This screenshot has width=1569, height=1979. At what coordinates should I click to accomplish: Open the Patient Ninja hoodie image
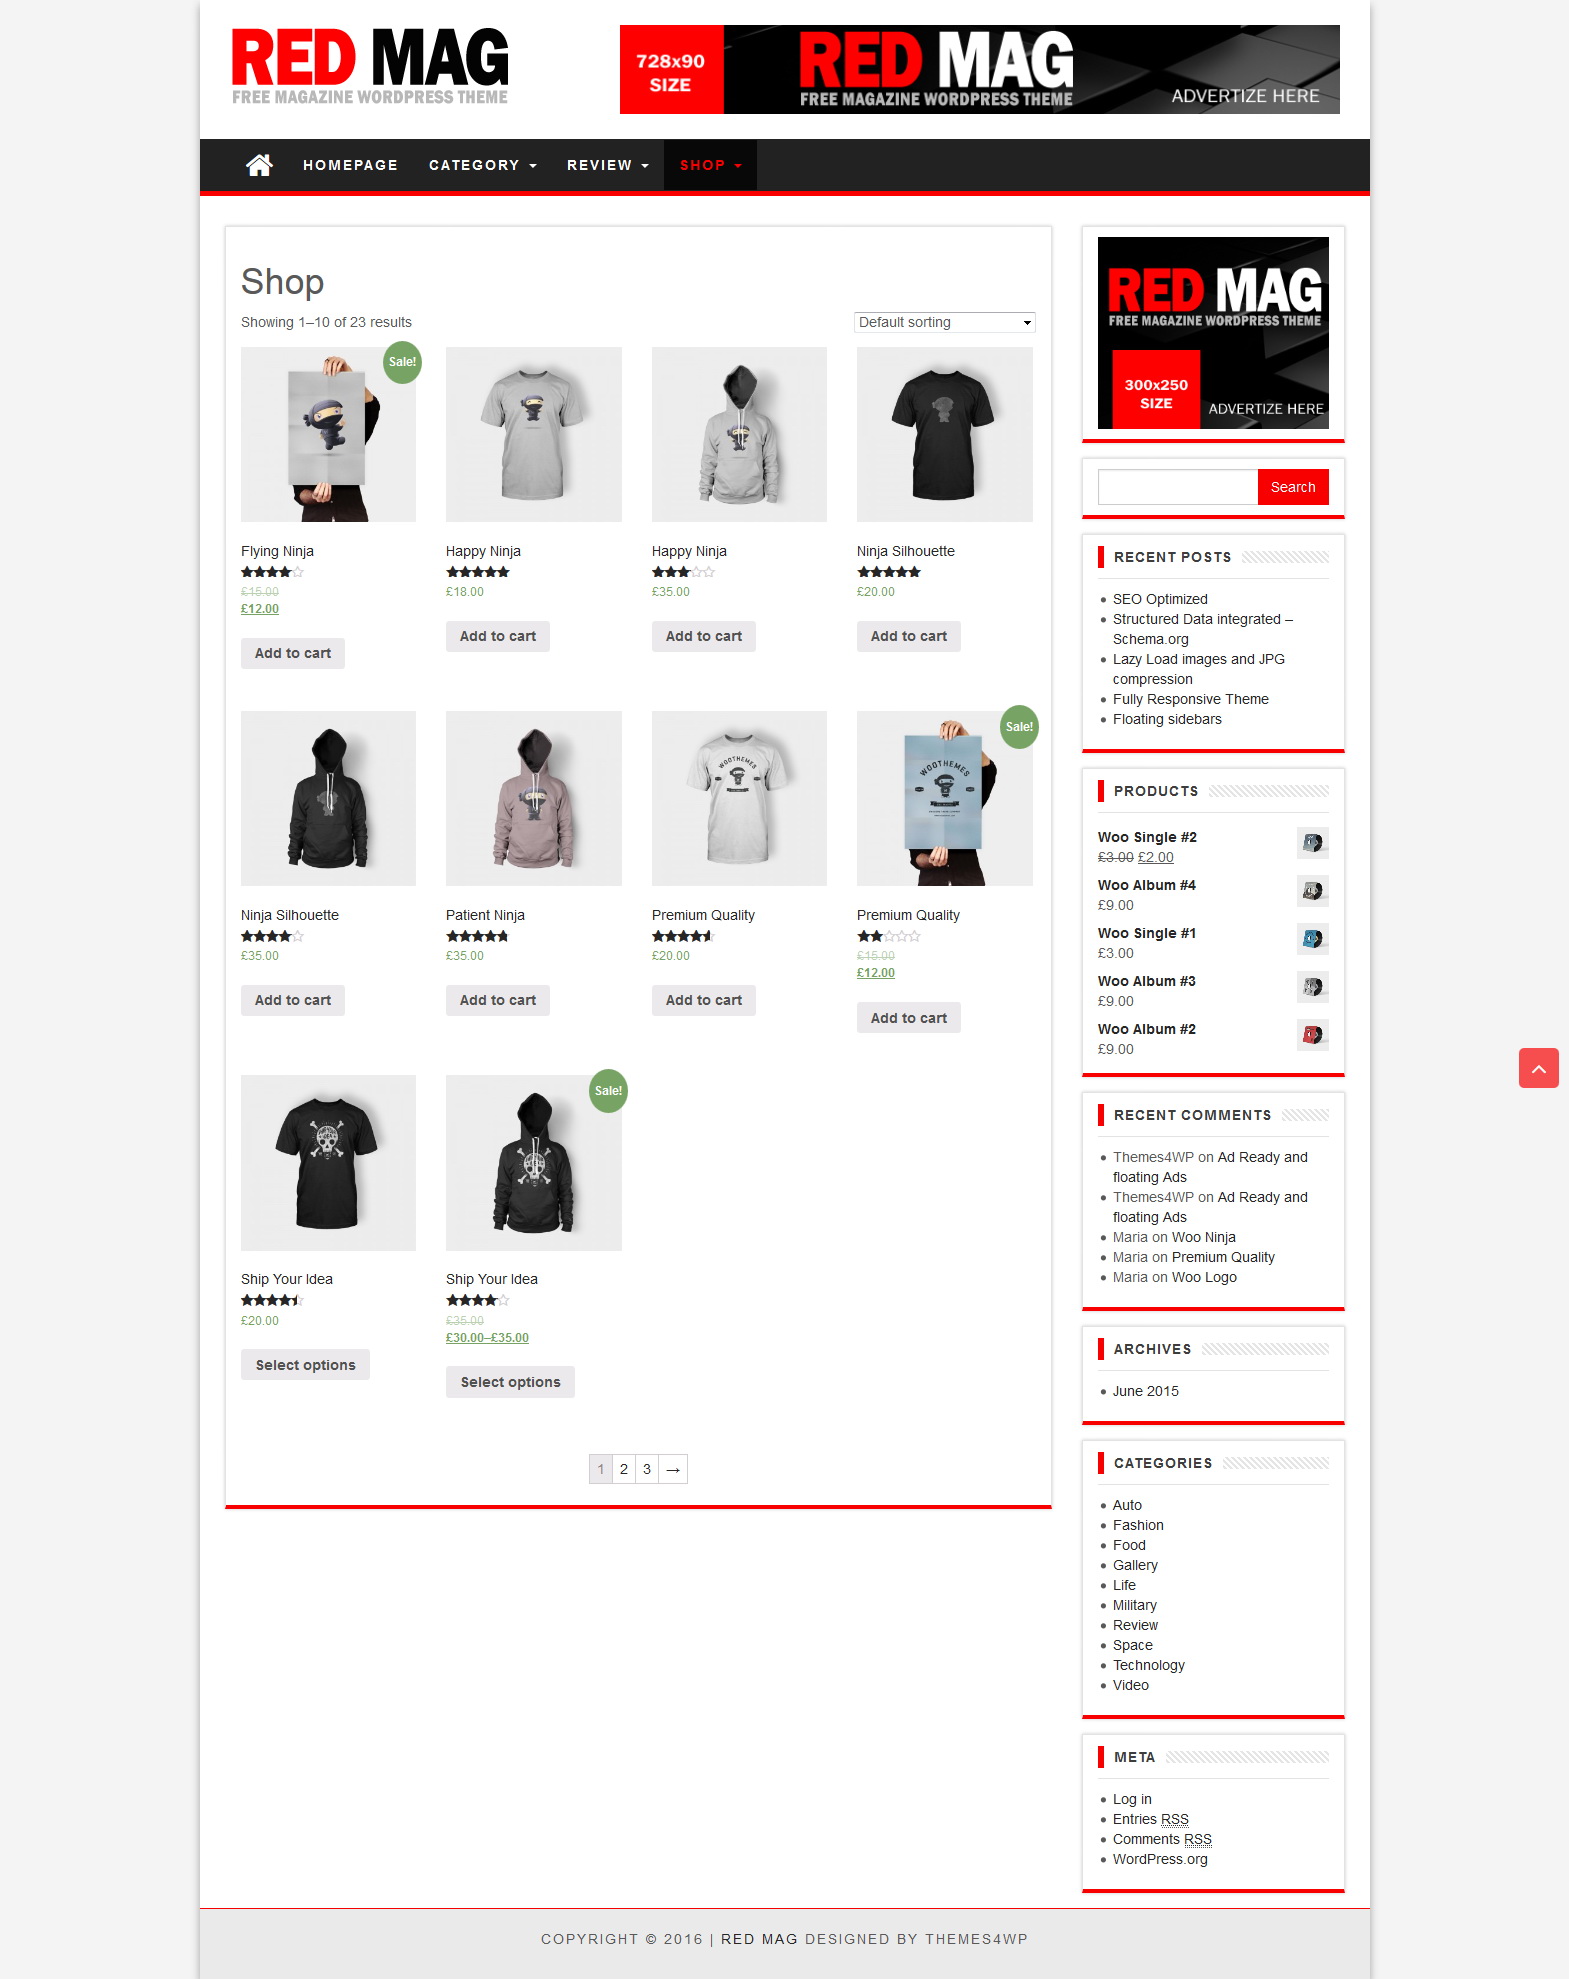click(x=534, y=798)
